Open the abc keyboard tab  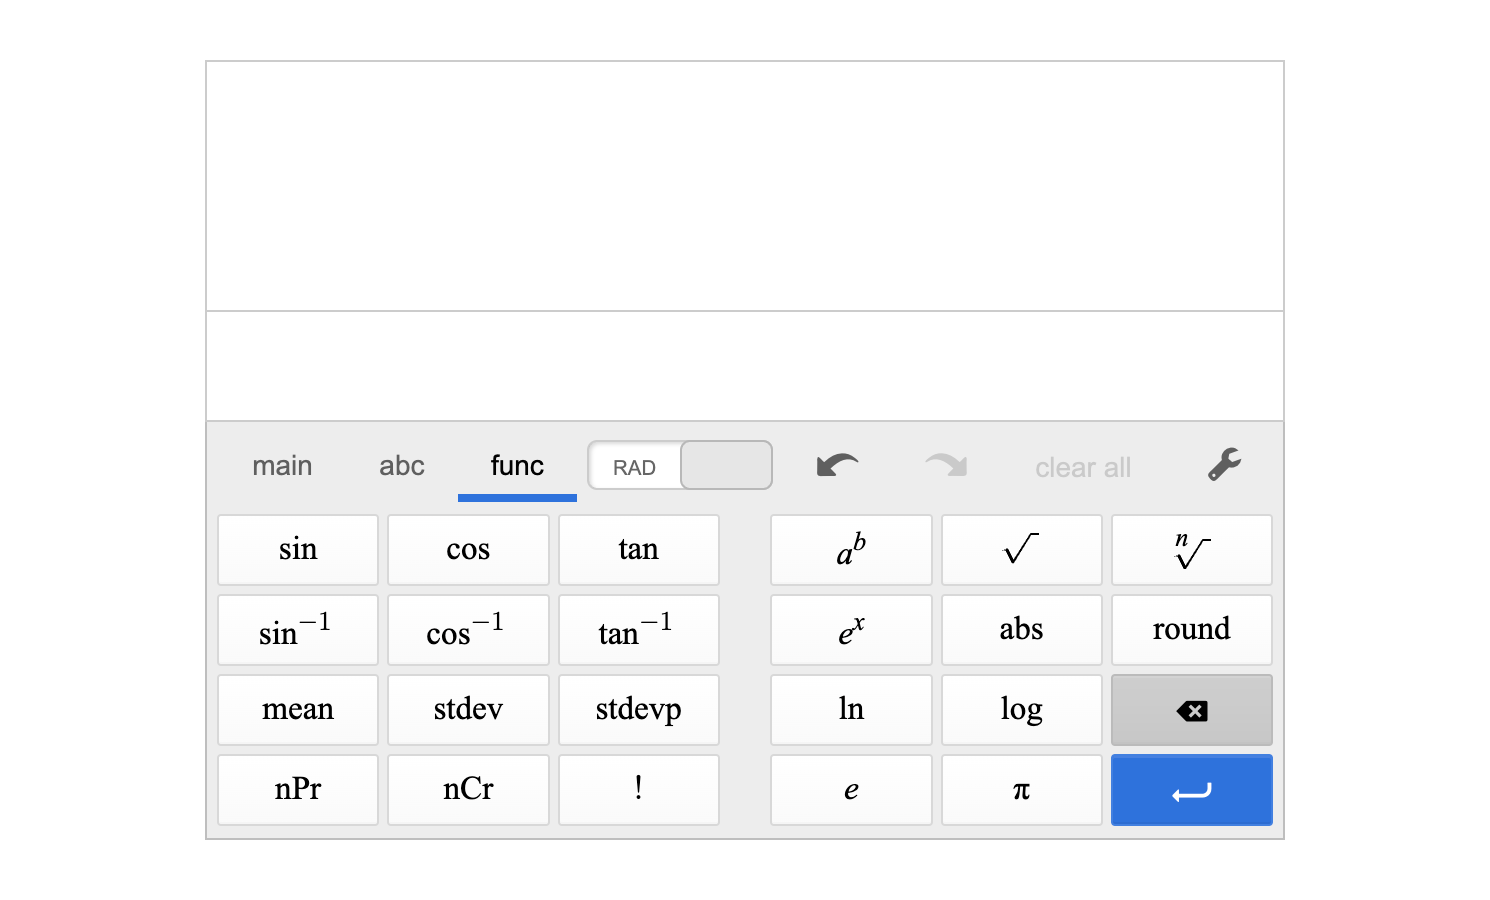(x=402, y=464)
